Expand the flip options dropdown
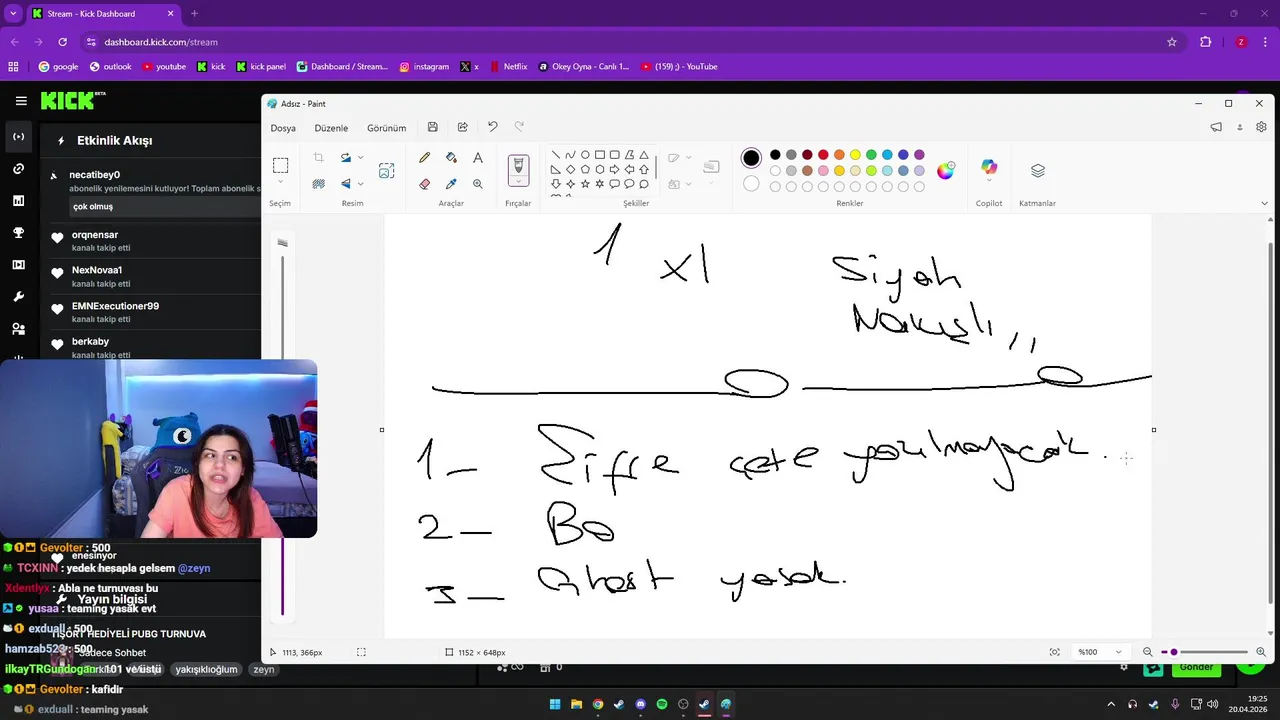 [x=361, y=184]
